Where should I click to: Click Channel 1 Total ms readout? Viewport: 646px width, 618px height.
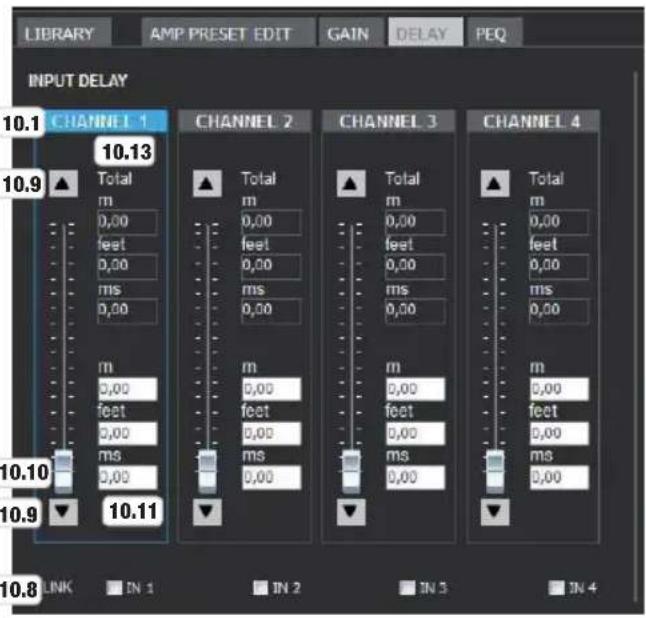127,311
